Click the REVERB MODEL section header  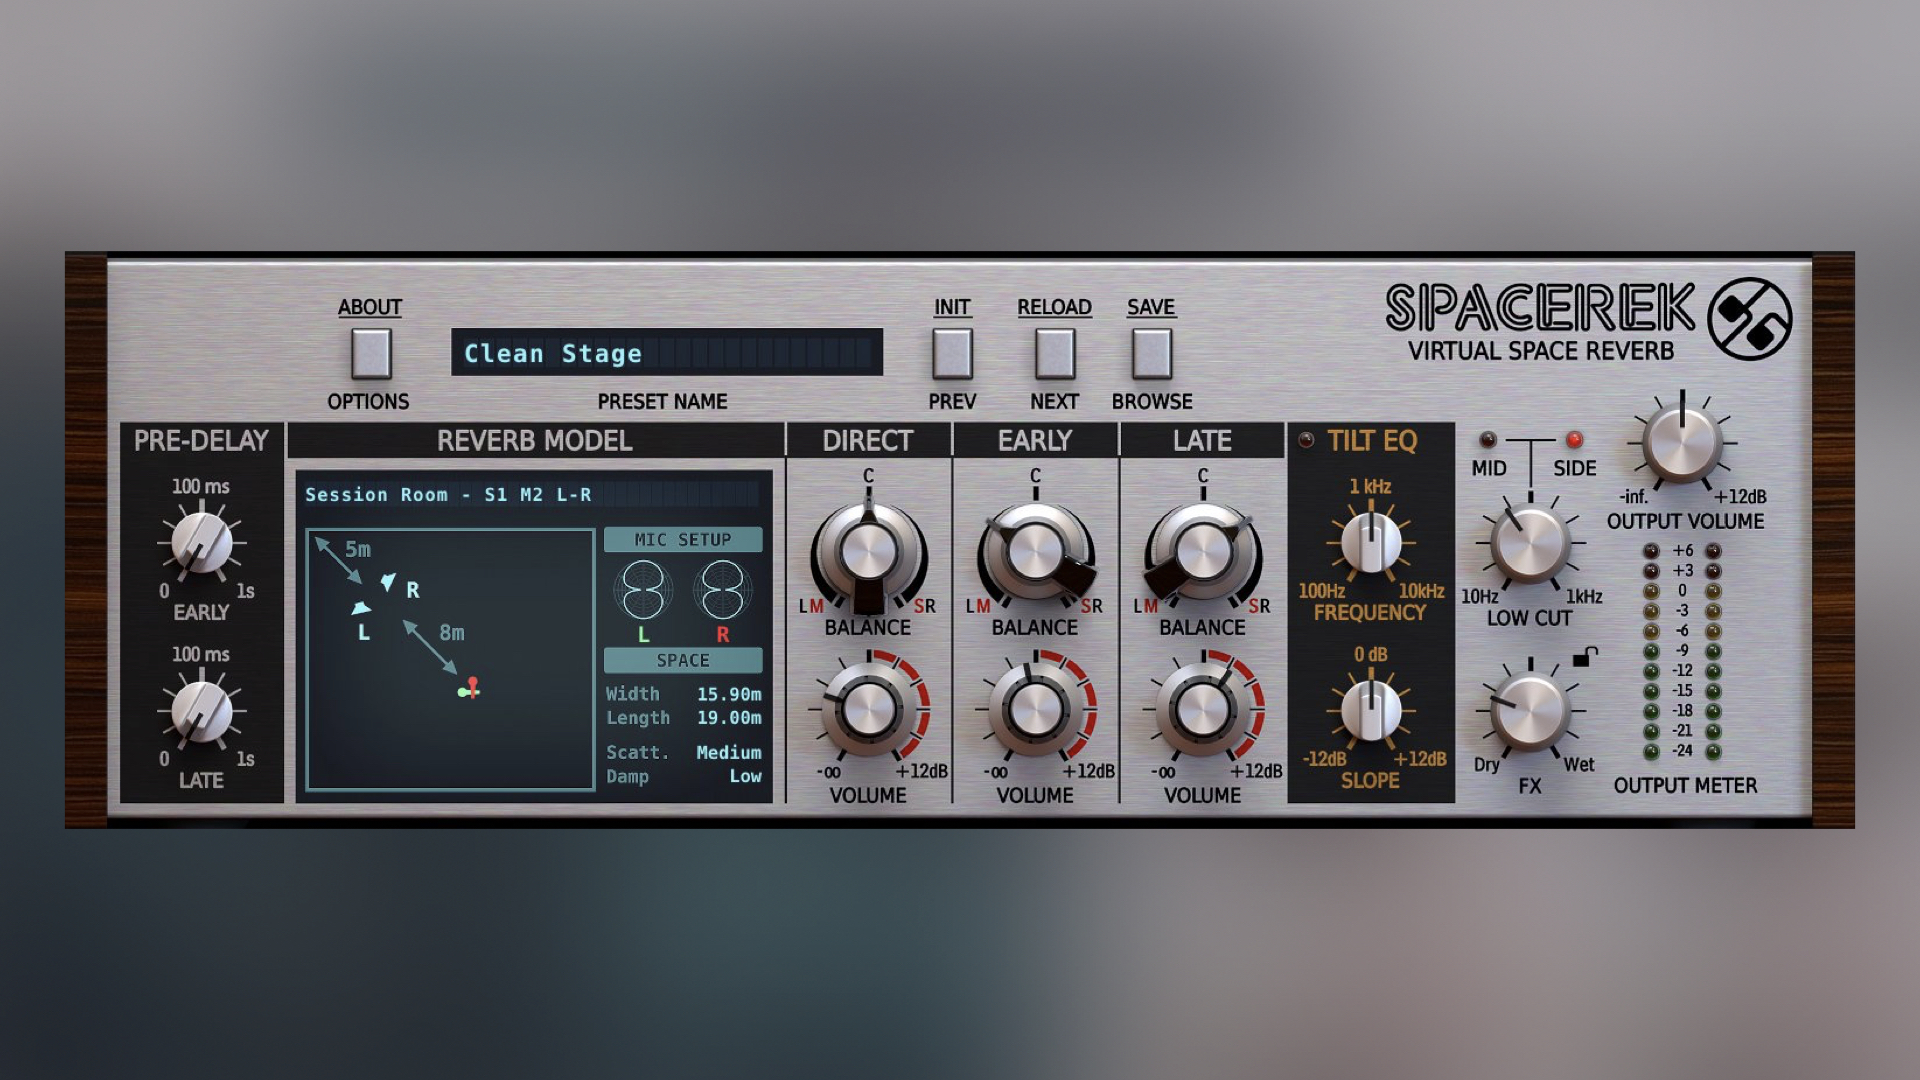click(535, 440)
